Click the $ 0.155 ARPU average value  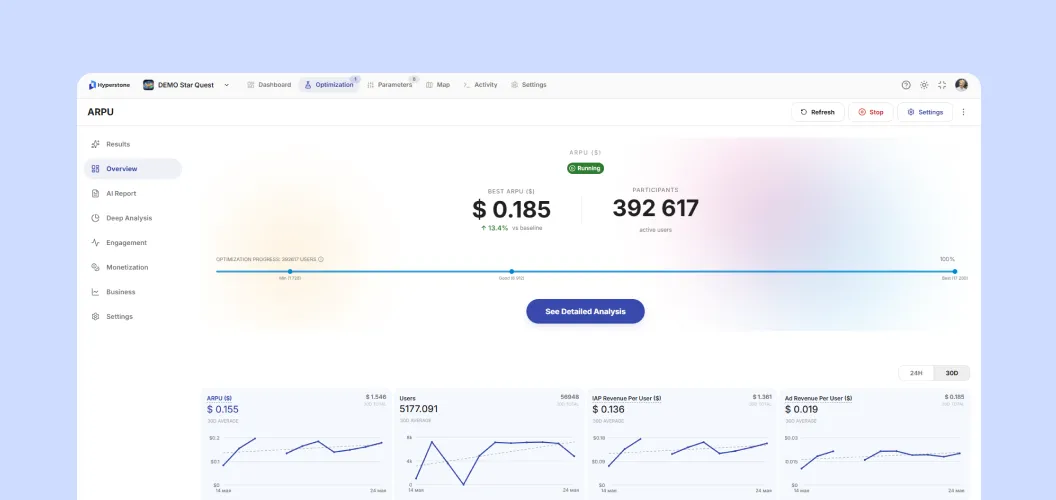[x=222, y=410]
